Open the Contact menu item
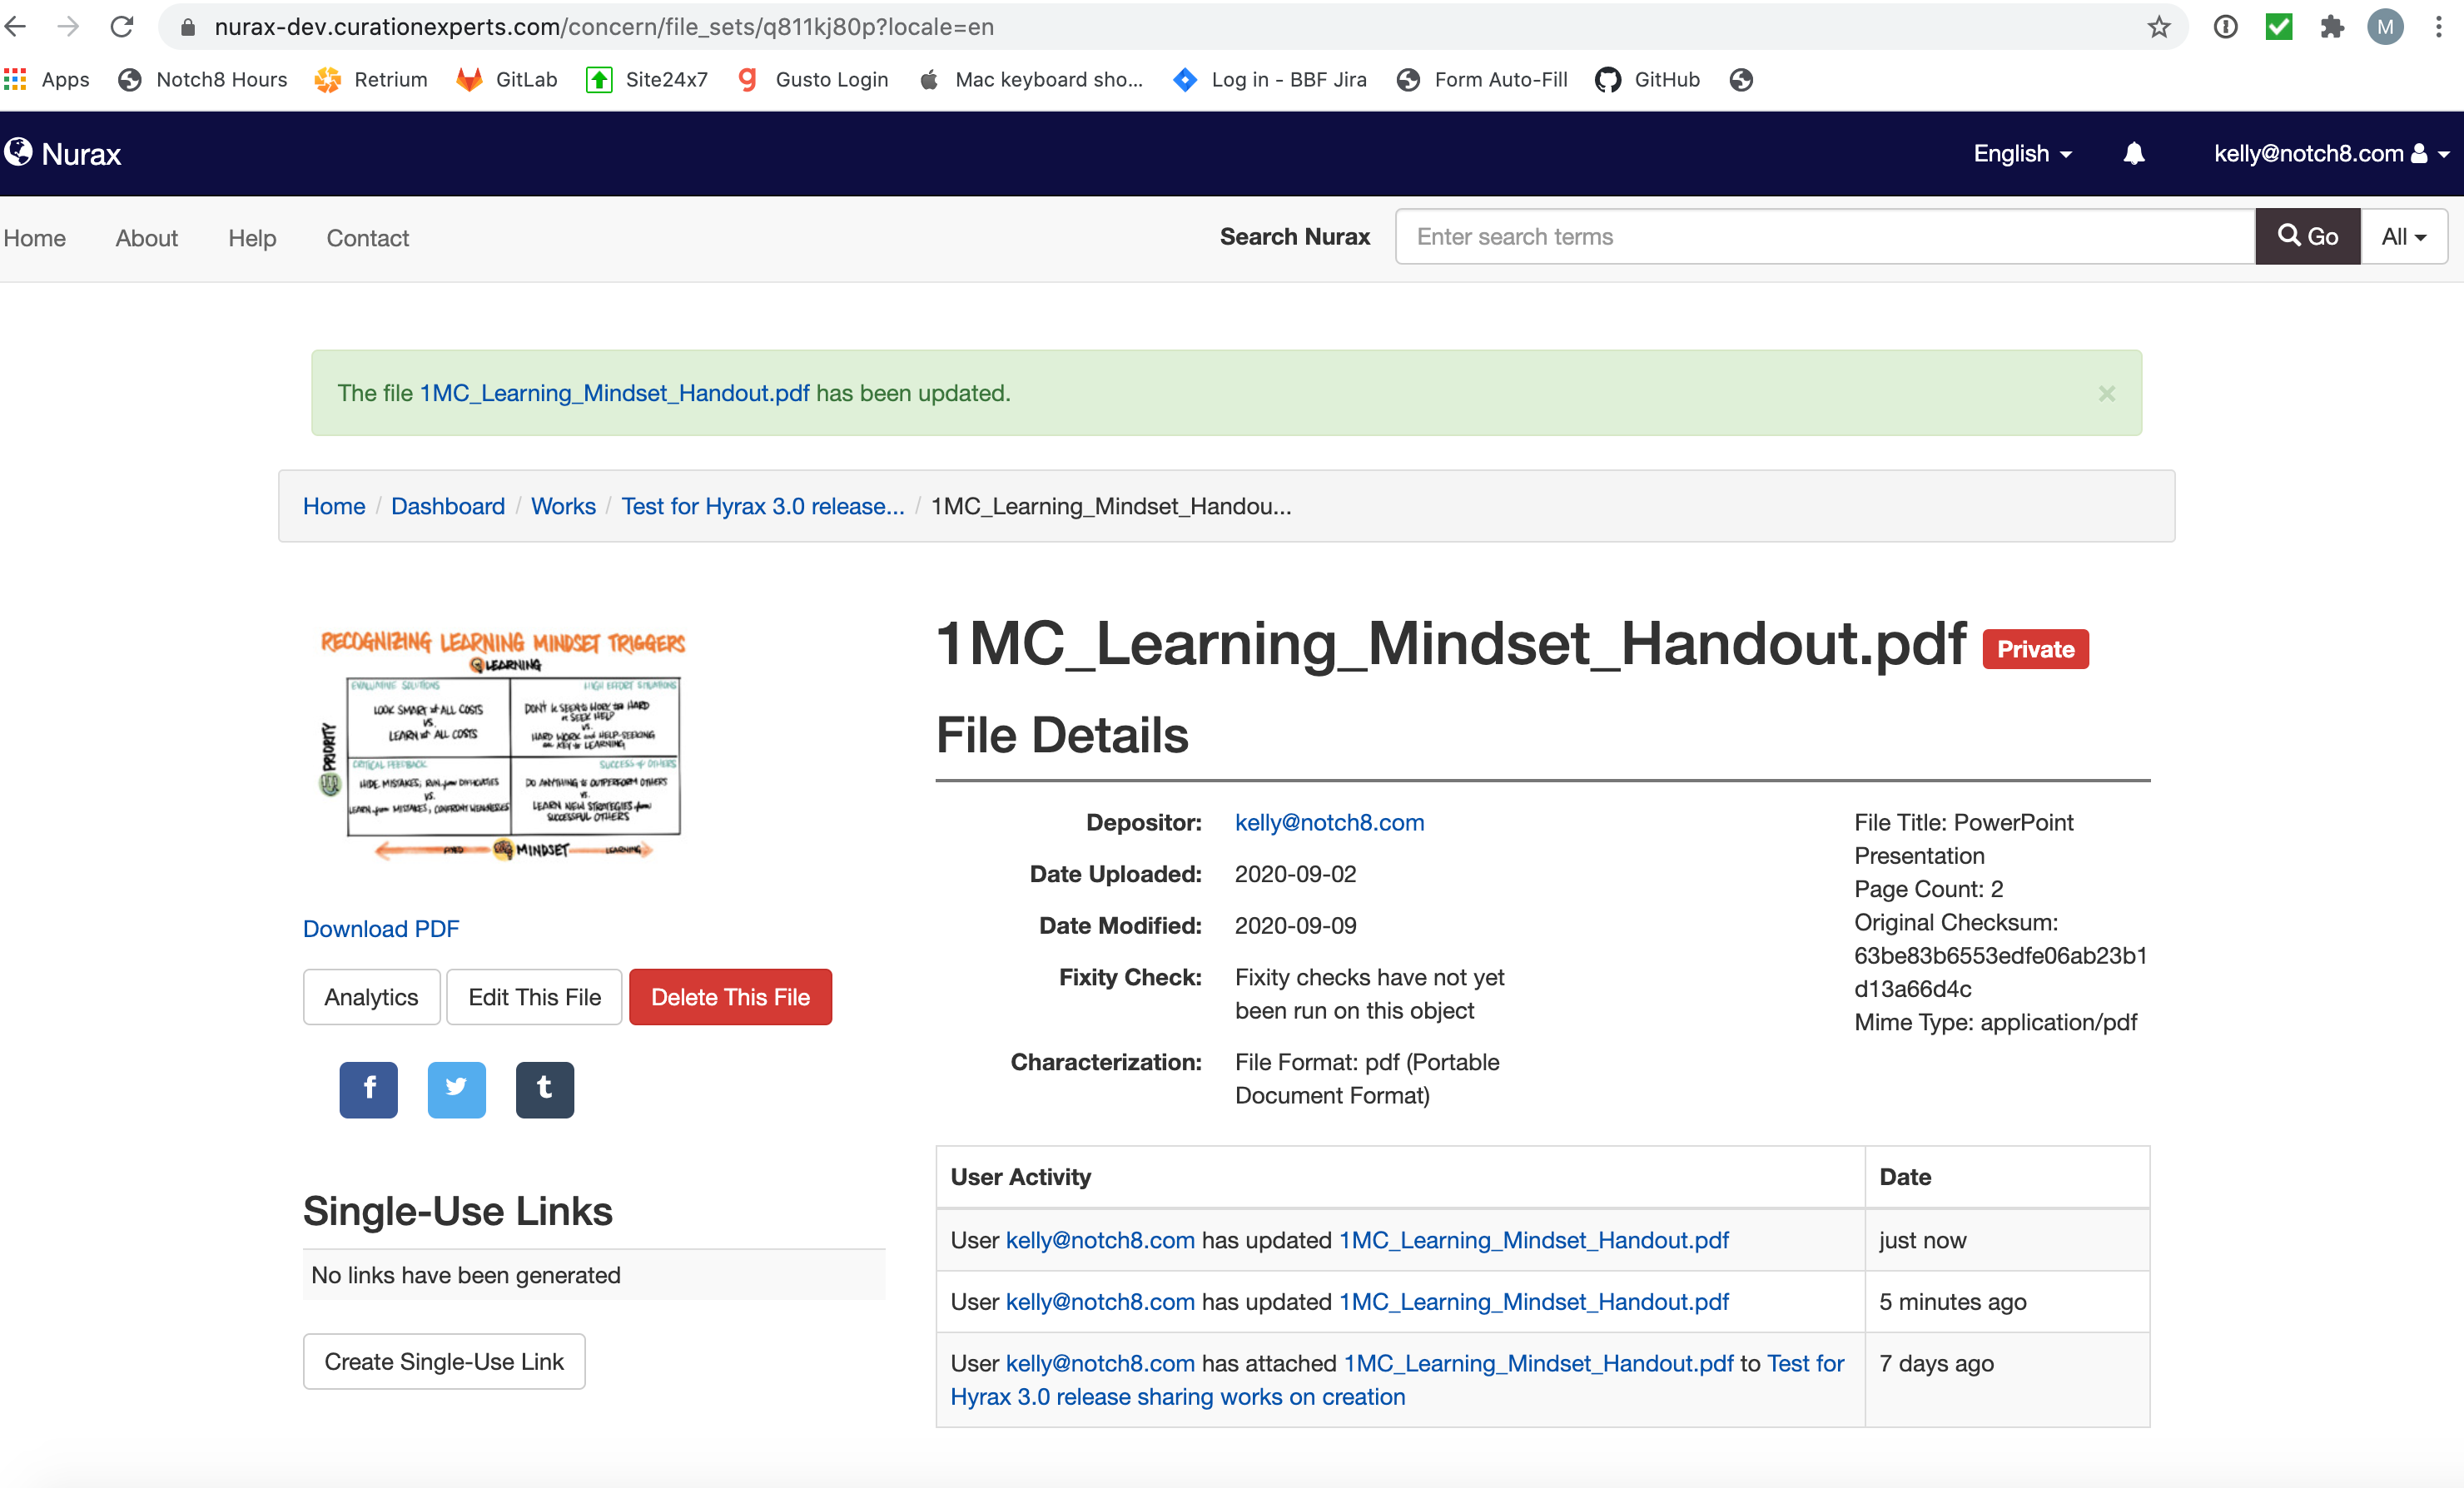The height and width of the screenshot is (1488, 2464). 367,238
